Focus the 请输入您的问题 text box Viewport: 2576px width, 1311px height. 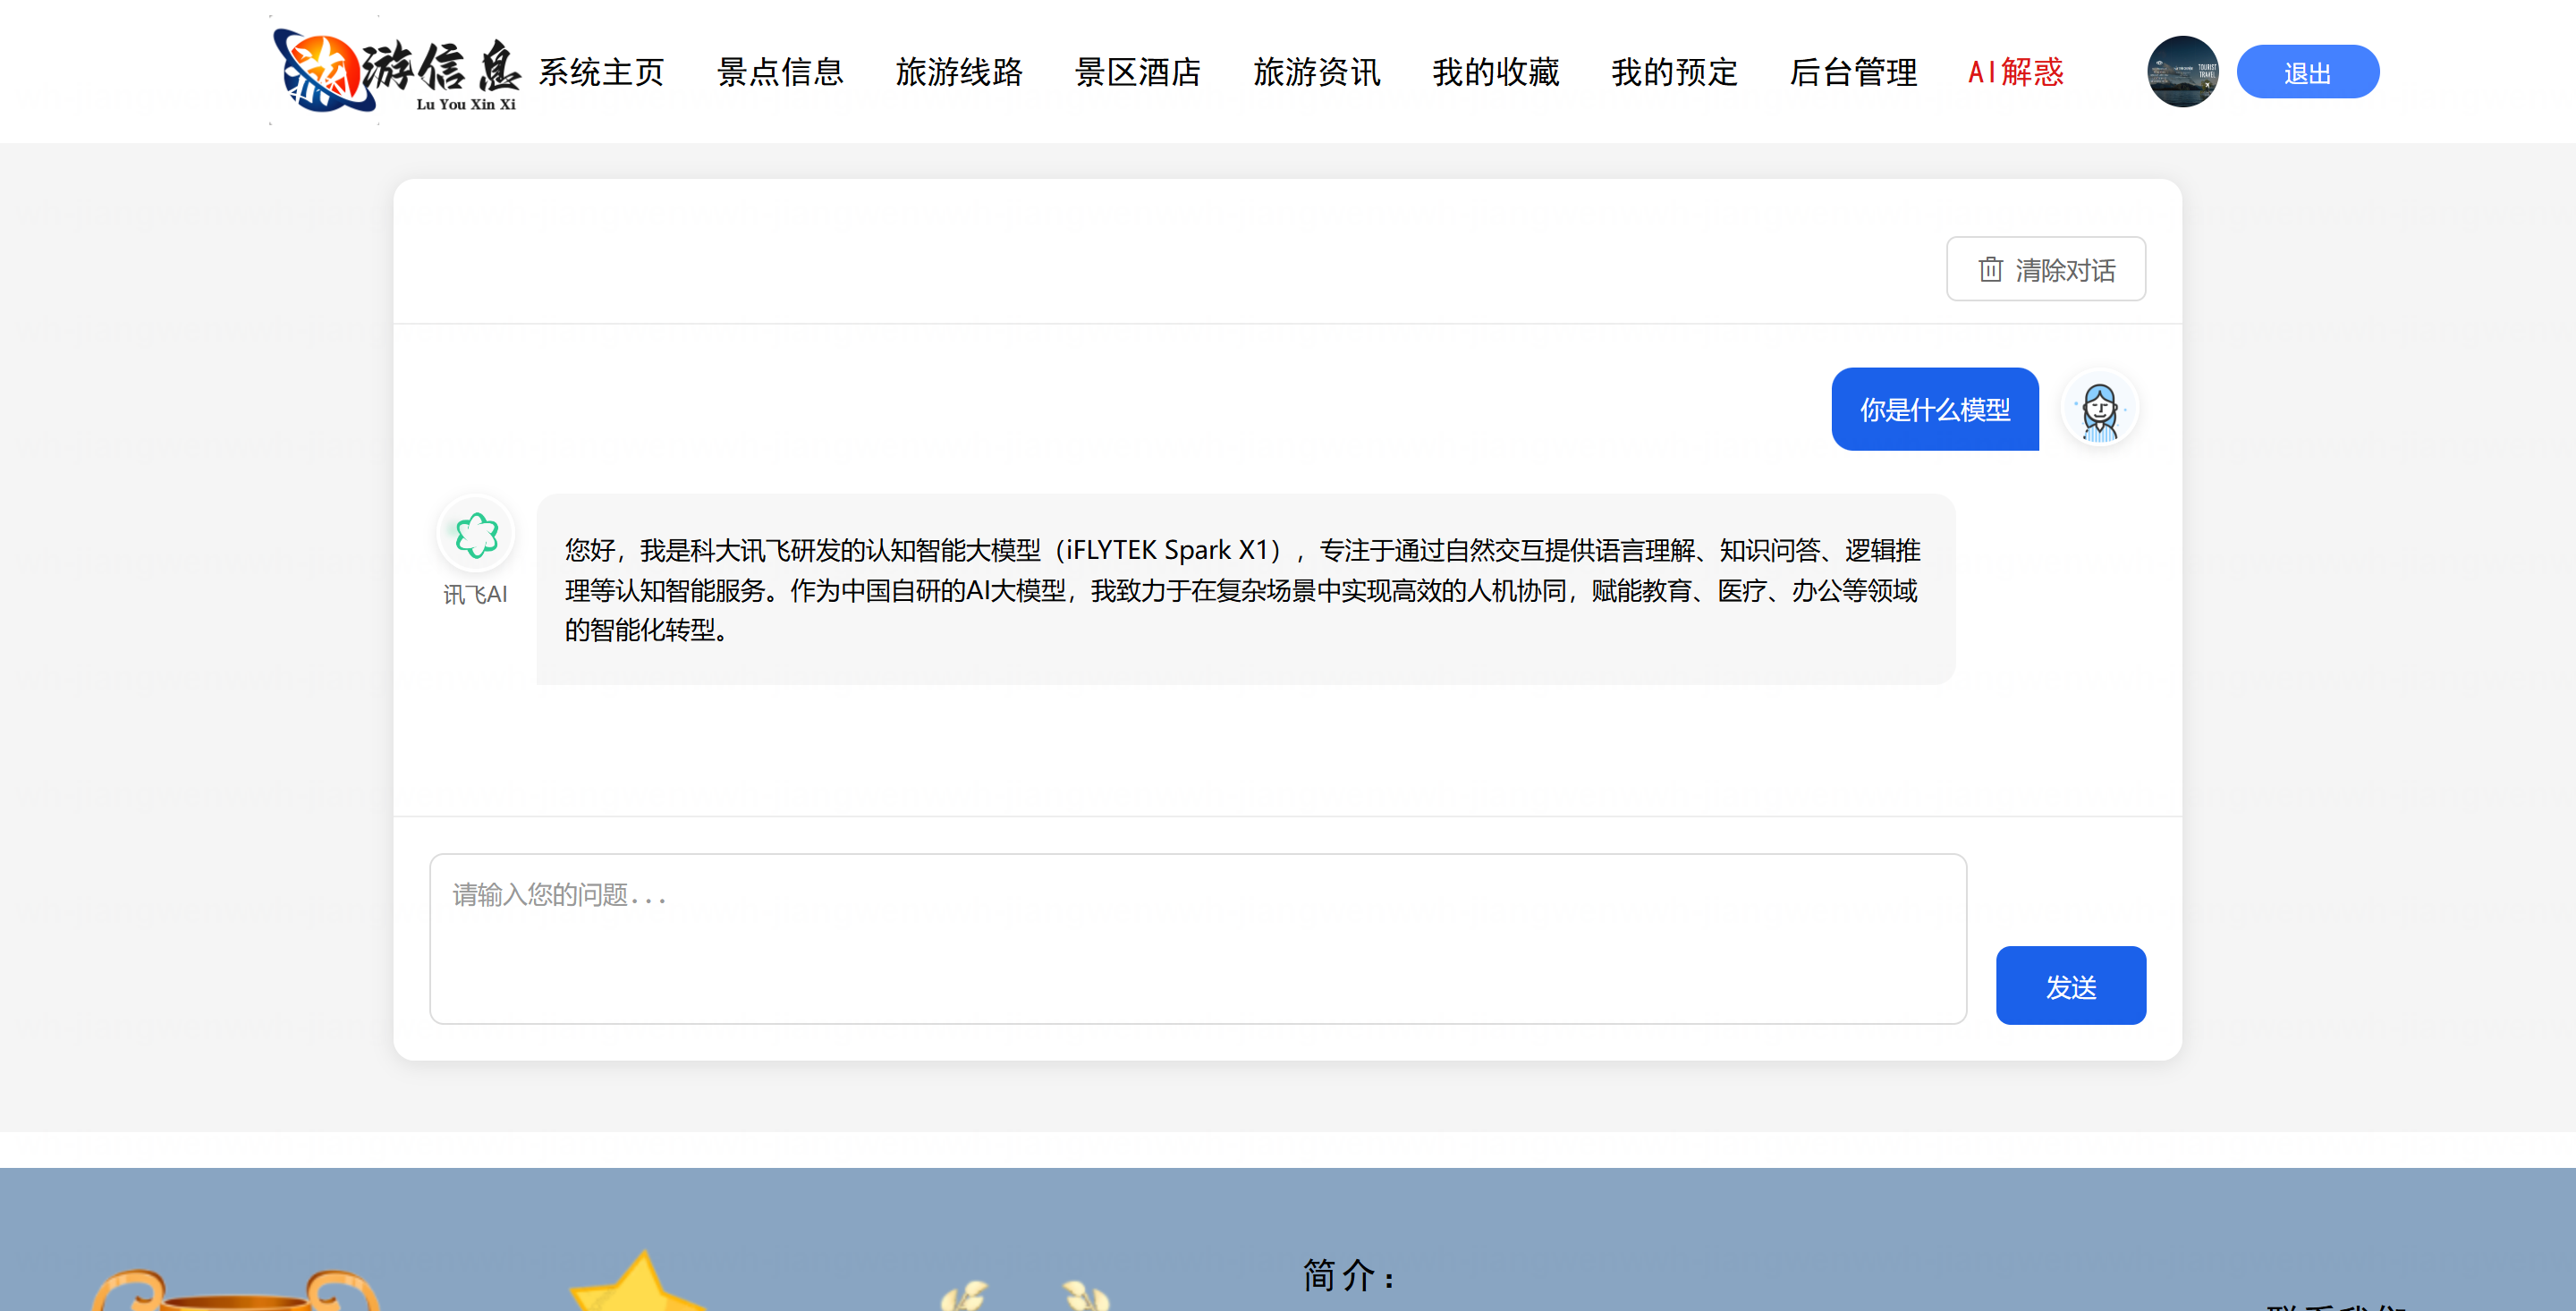pyautogui.click(x=1197, y=938)
